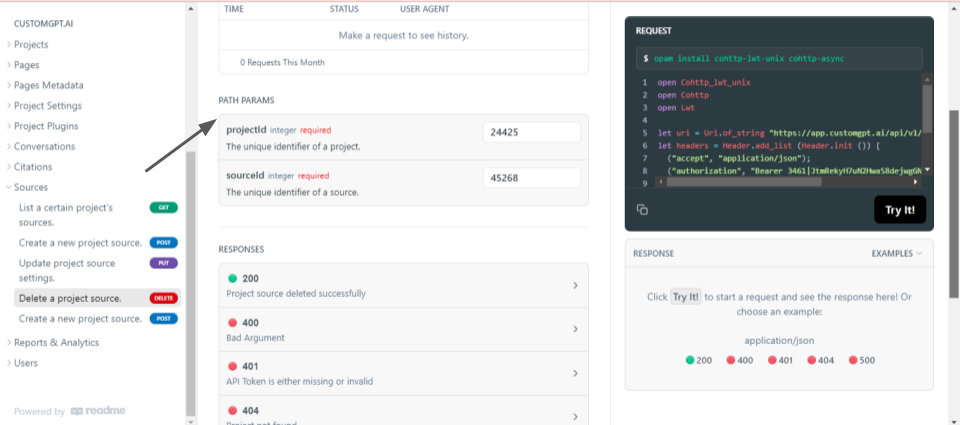Click the sidebar vertical scrollbar
Viewport: 960px width, 425px height.
pyautogui.click(x=190, y=282)
